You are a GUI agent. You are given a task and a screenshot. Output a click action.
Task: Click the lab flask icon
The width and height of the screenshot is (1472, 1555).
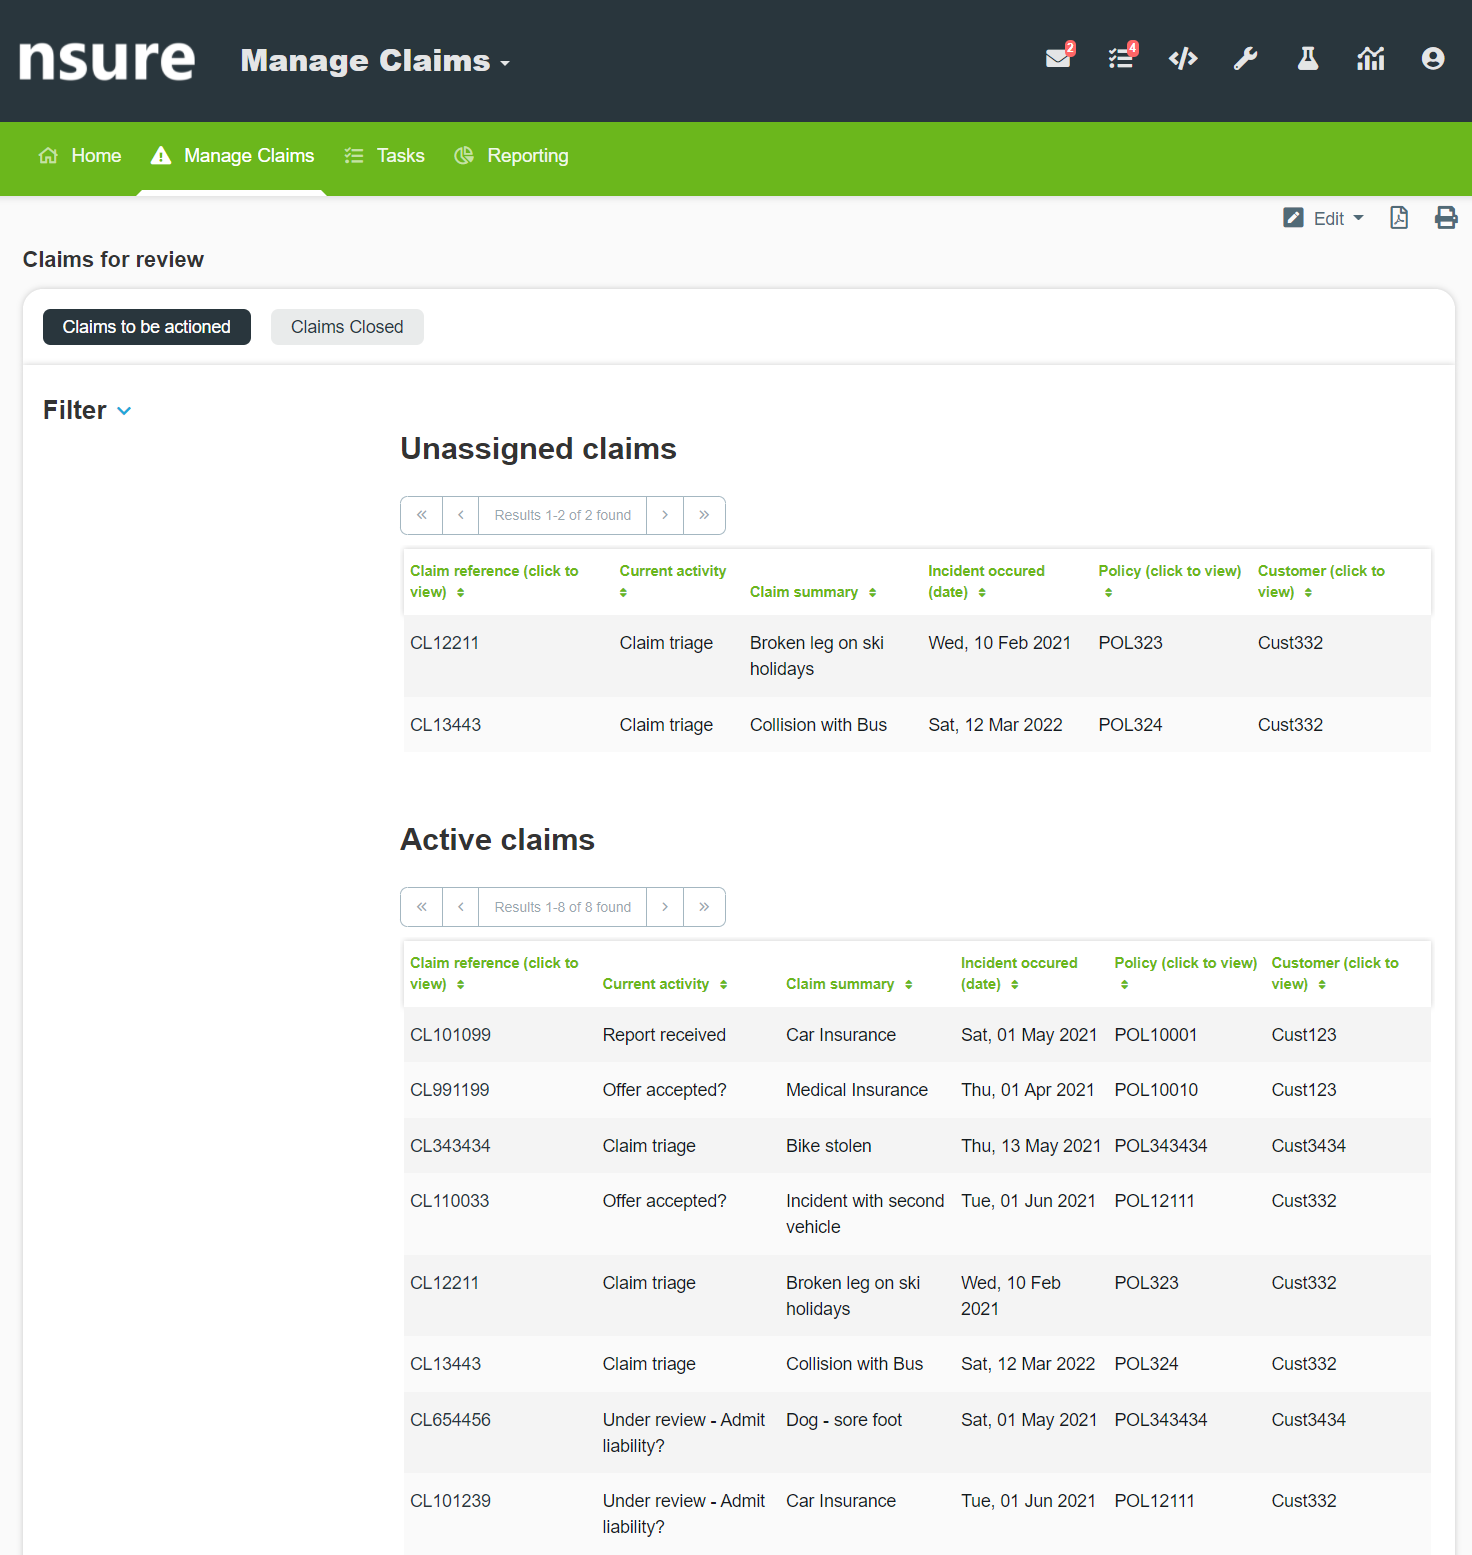1308,59
